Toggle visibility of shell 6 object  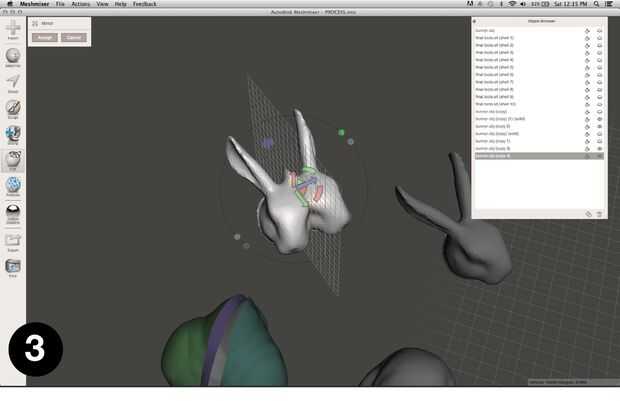point(599,75)
